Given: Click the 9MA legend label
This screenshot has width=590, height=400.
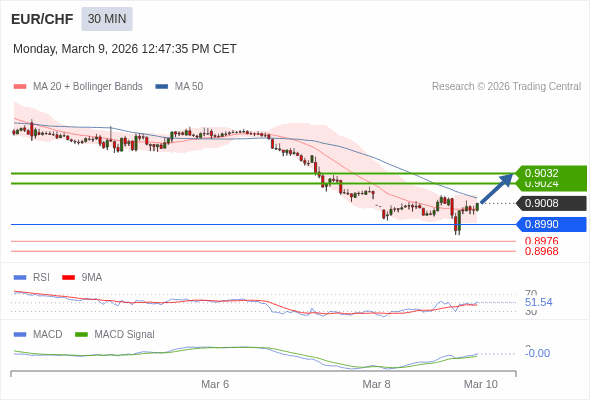Looking at the screenshot, I should pyautogui.click(x=92, y=278).
